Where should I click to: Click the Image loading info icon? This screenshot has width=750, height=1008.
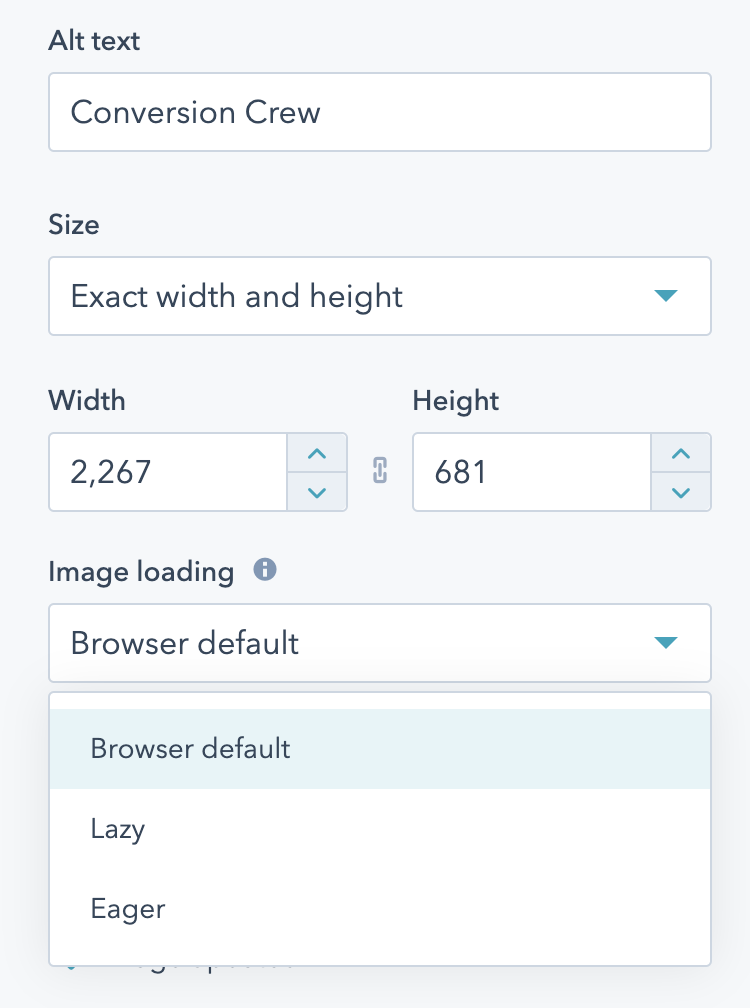[265, 570]
